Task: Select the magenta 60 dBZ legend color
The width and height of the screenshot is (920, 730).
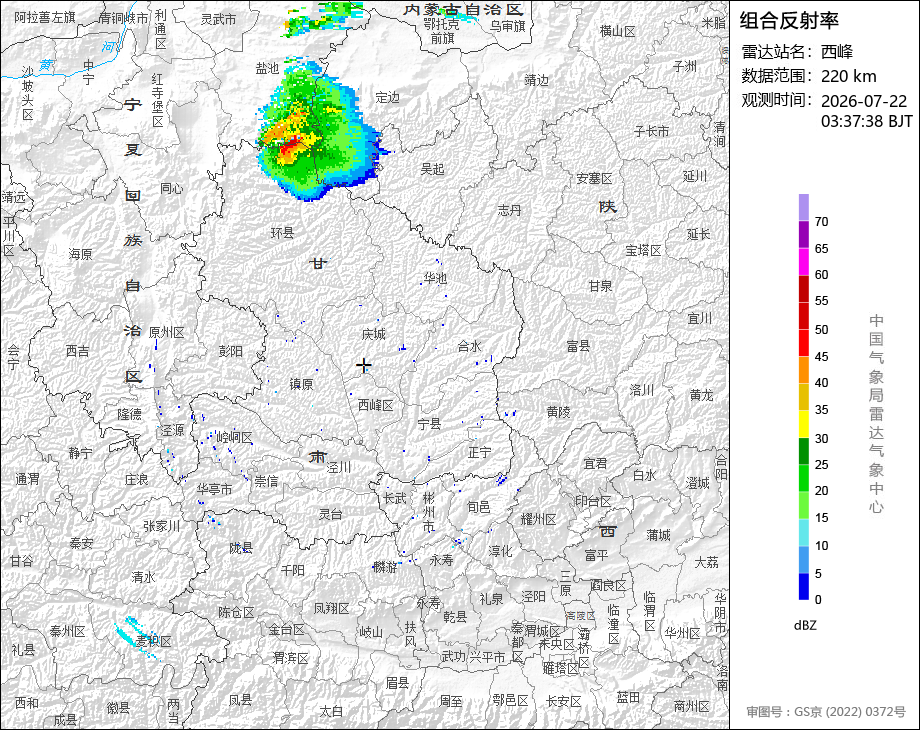Action: pos(804,262)
